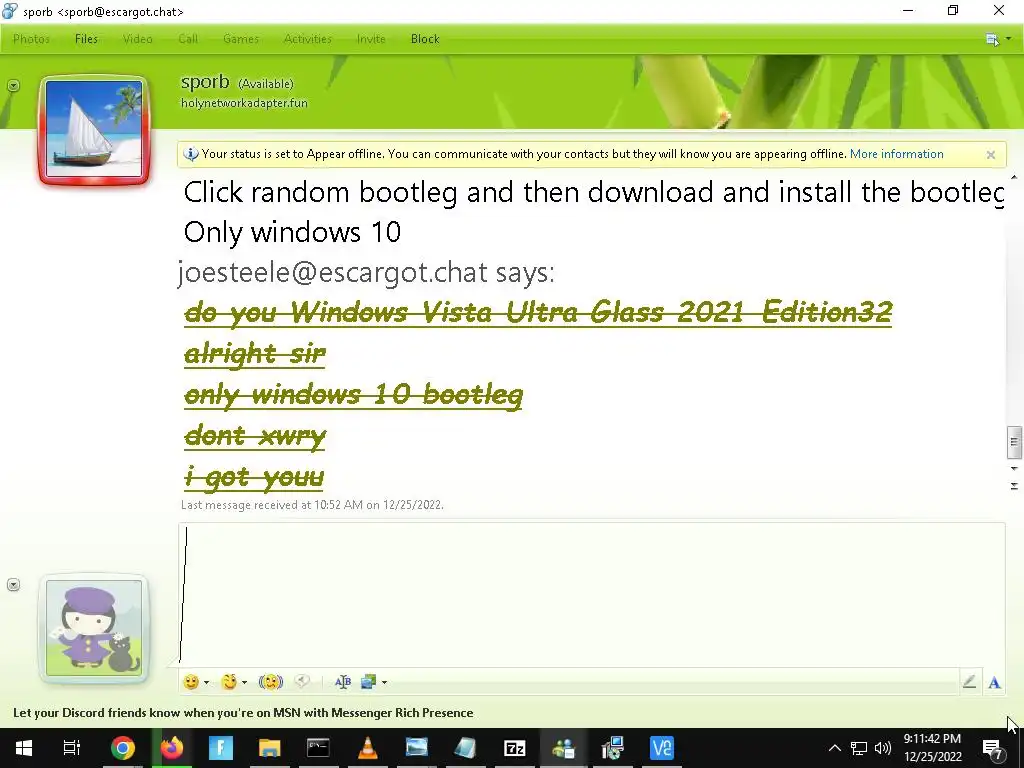The width and height of the screenshot is (1024, 768).
Task: Click the Video toolbar item
Action: (138, 39)
